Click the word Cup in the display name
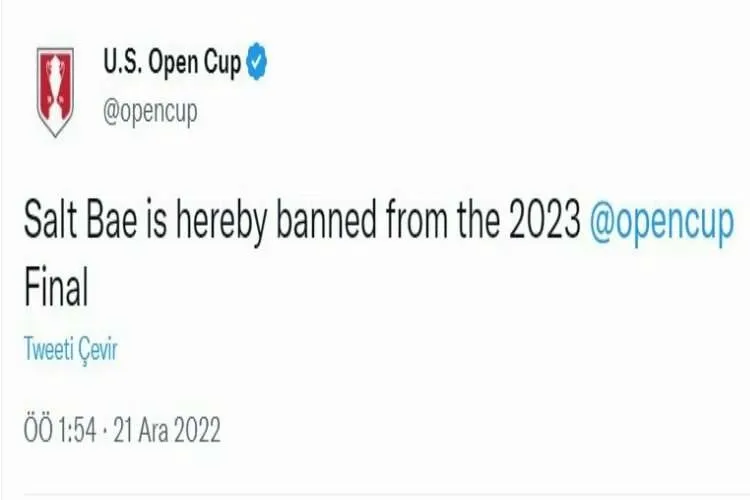Image resolution: width=750 pixels, height=500 pixels. click(220, 64)
